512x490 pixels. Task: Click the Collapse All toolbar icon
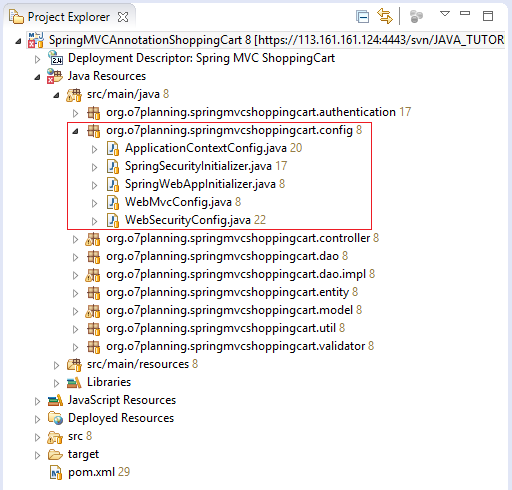point(362,16)
